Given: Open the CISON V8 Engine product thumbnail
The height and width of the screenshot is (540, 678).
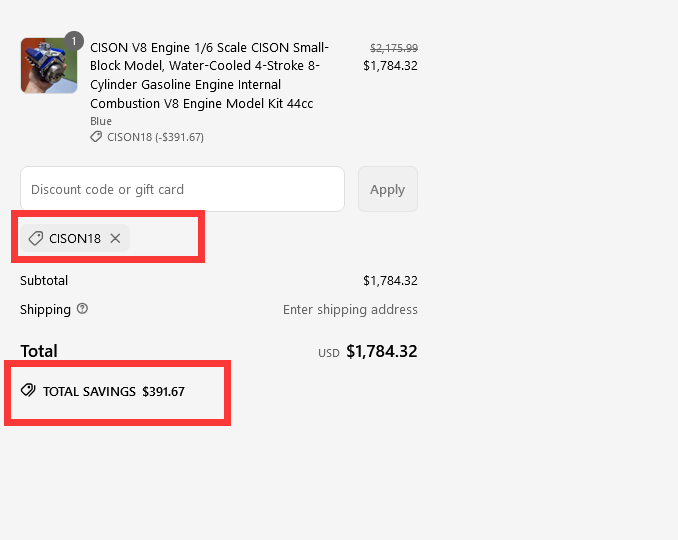Looking at the screenshot, I should point(48,67).
